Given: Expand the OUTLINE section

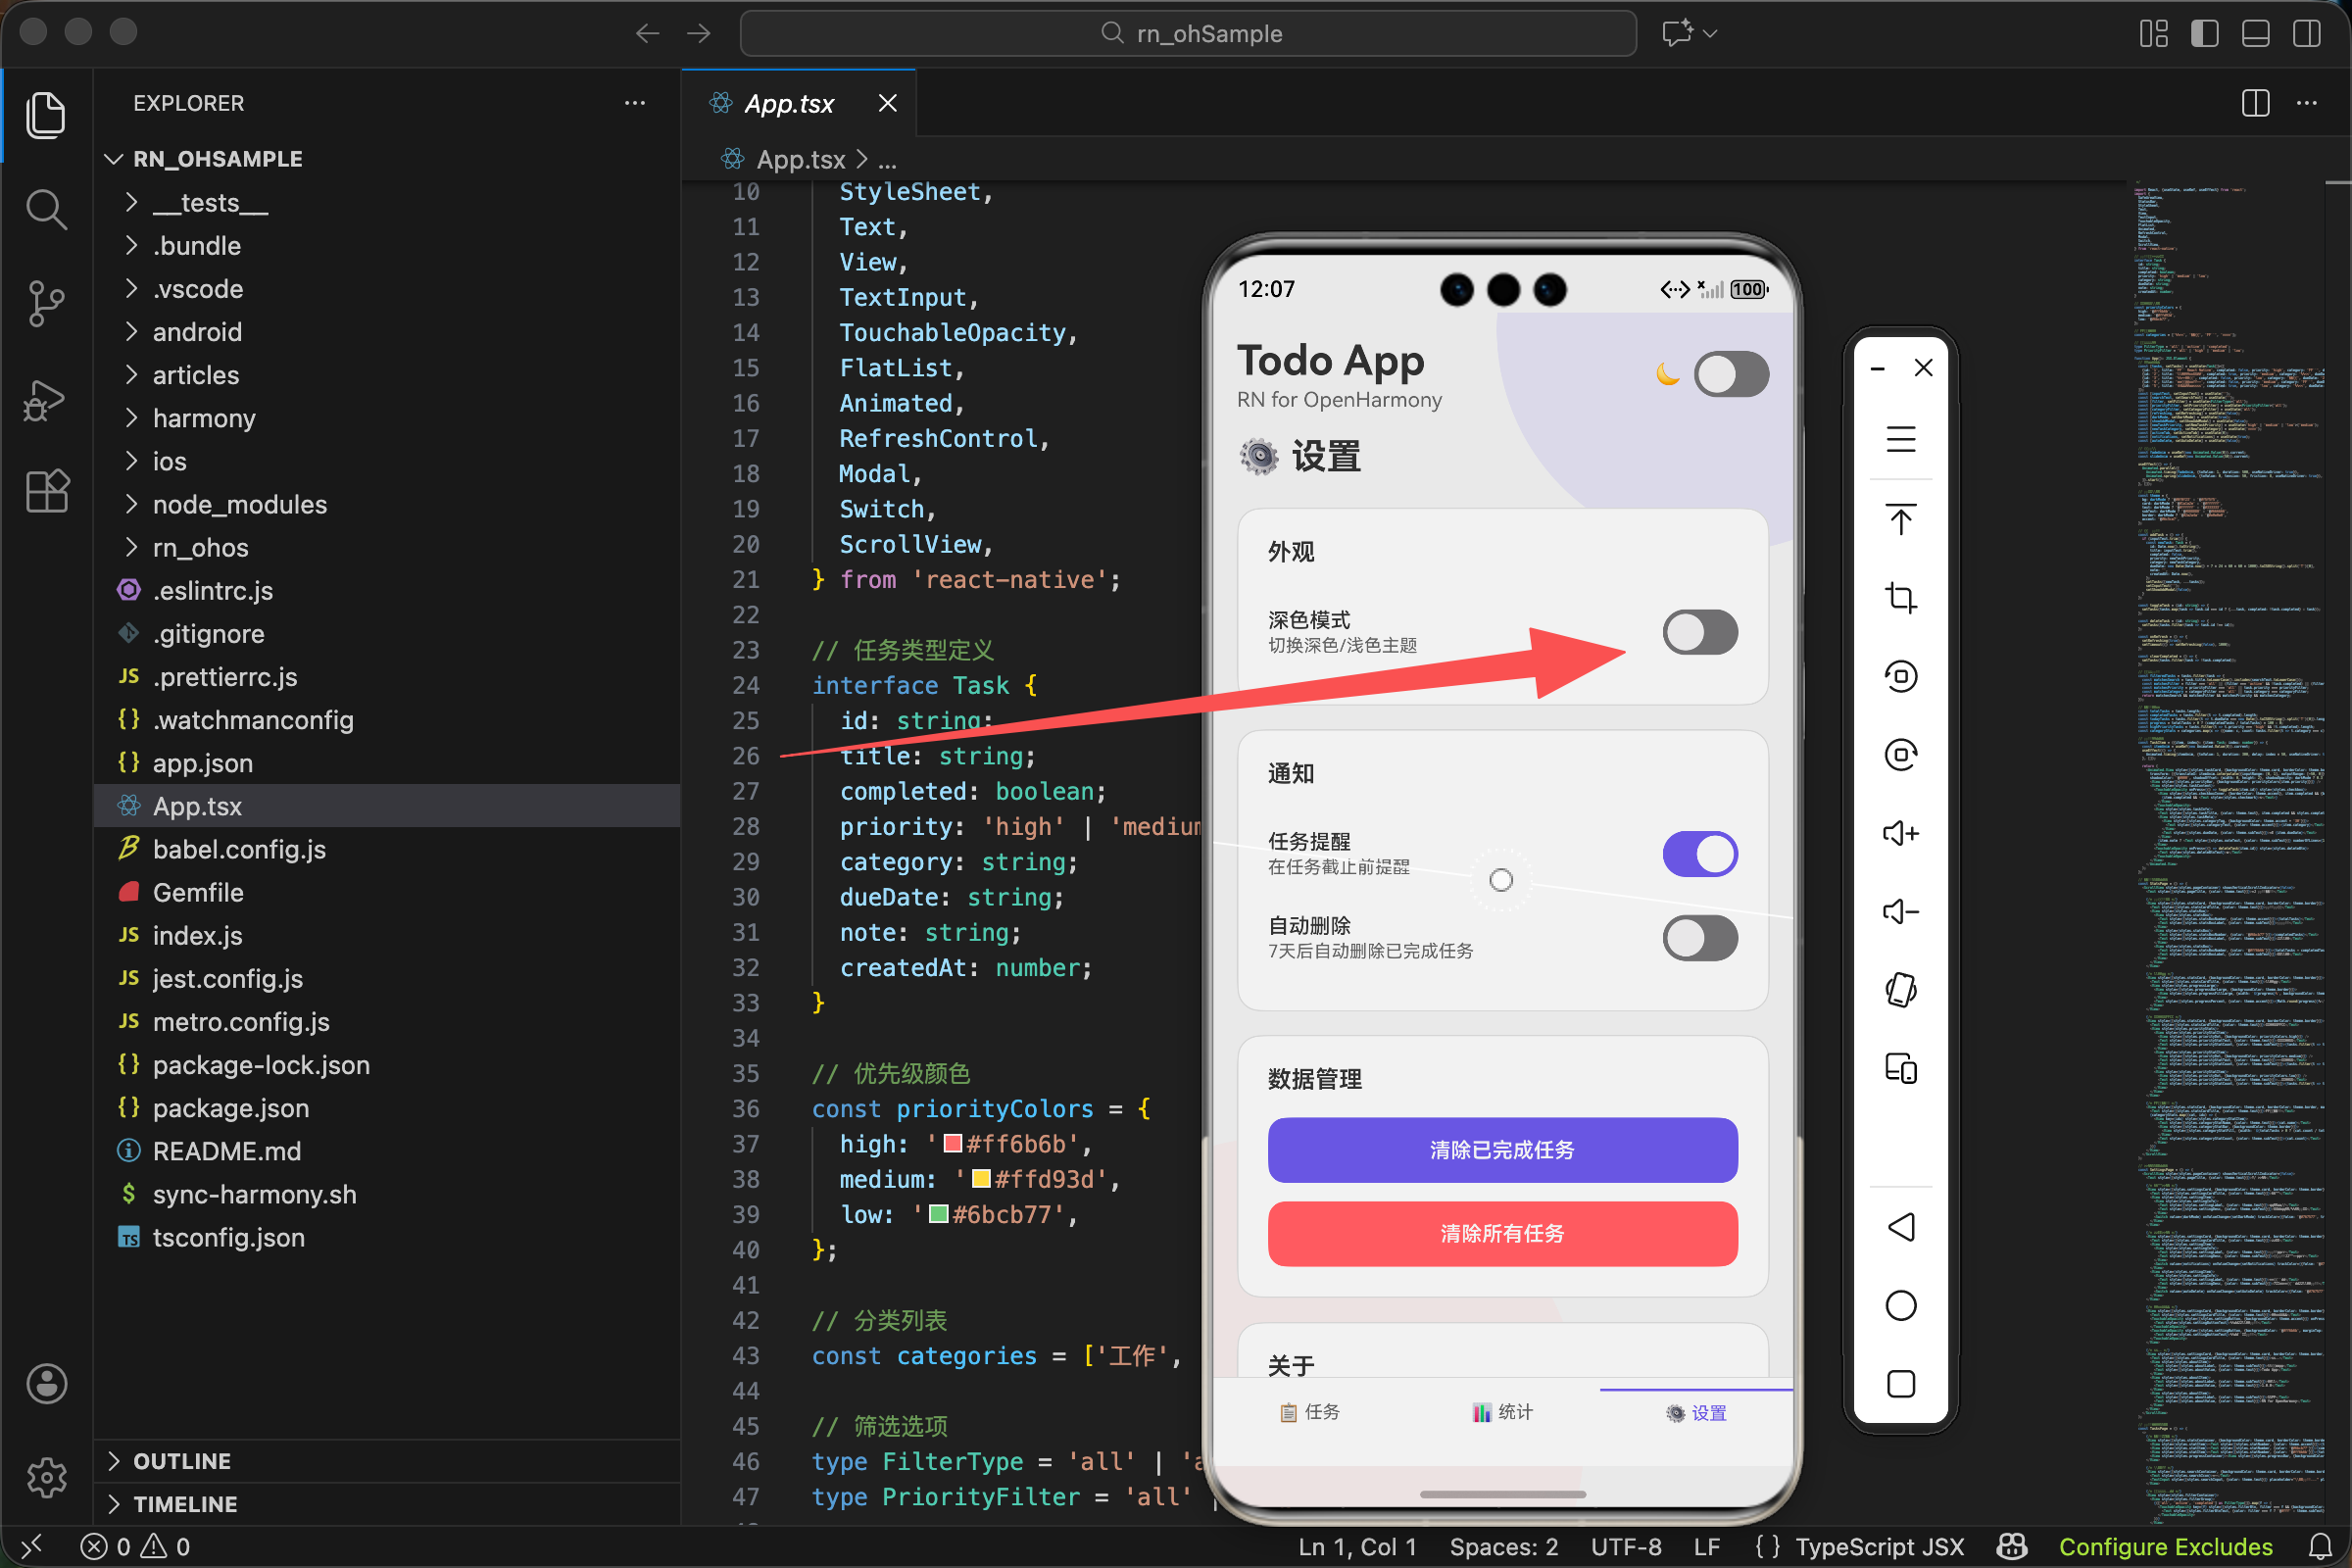Looking at the screenshot, I should pyautogui.click(x=182, y=1461).
